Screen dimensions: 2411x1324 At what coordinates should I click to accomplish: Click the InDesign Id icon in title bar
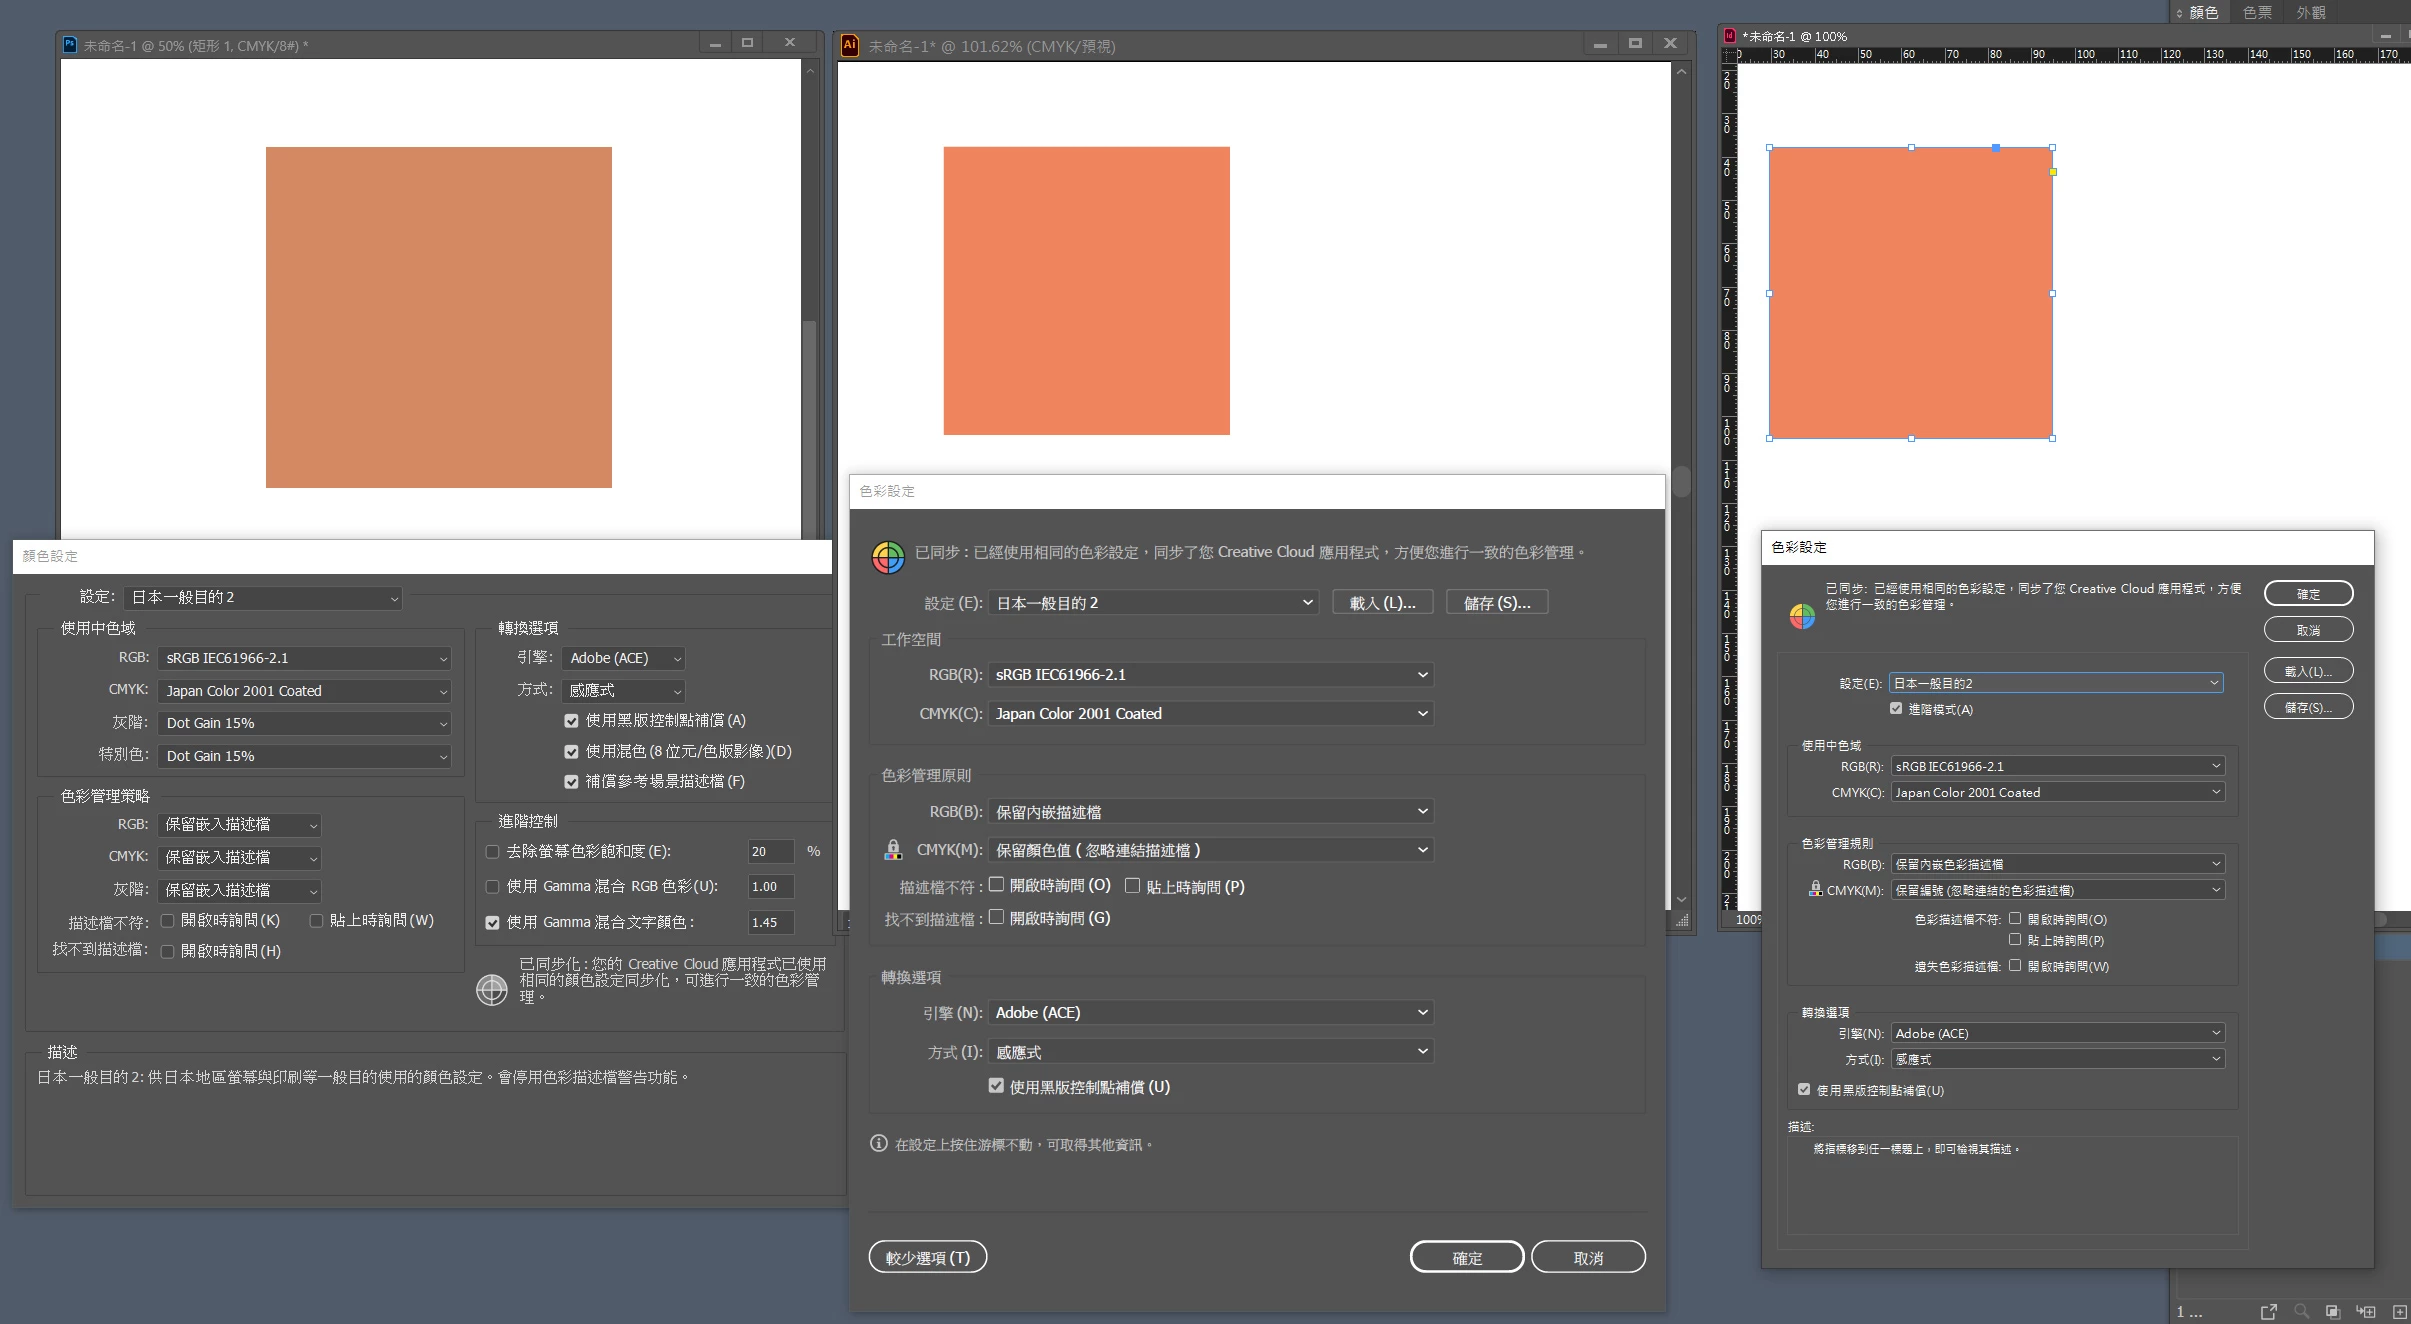pos(1729,36)
